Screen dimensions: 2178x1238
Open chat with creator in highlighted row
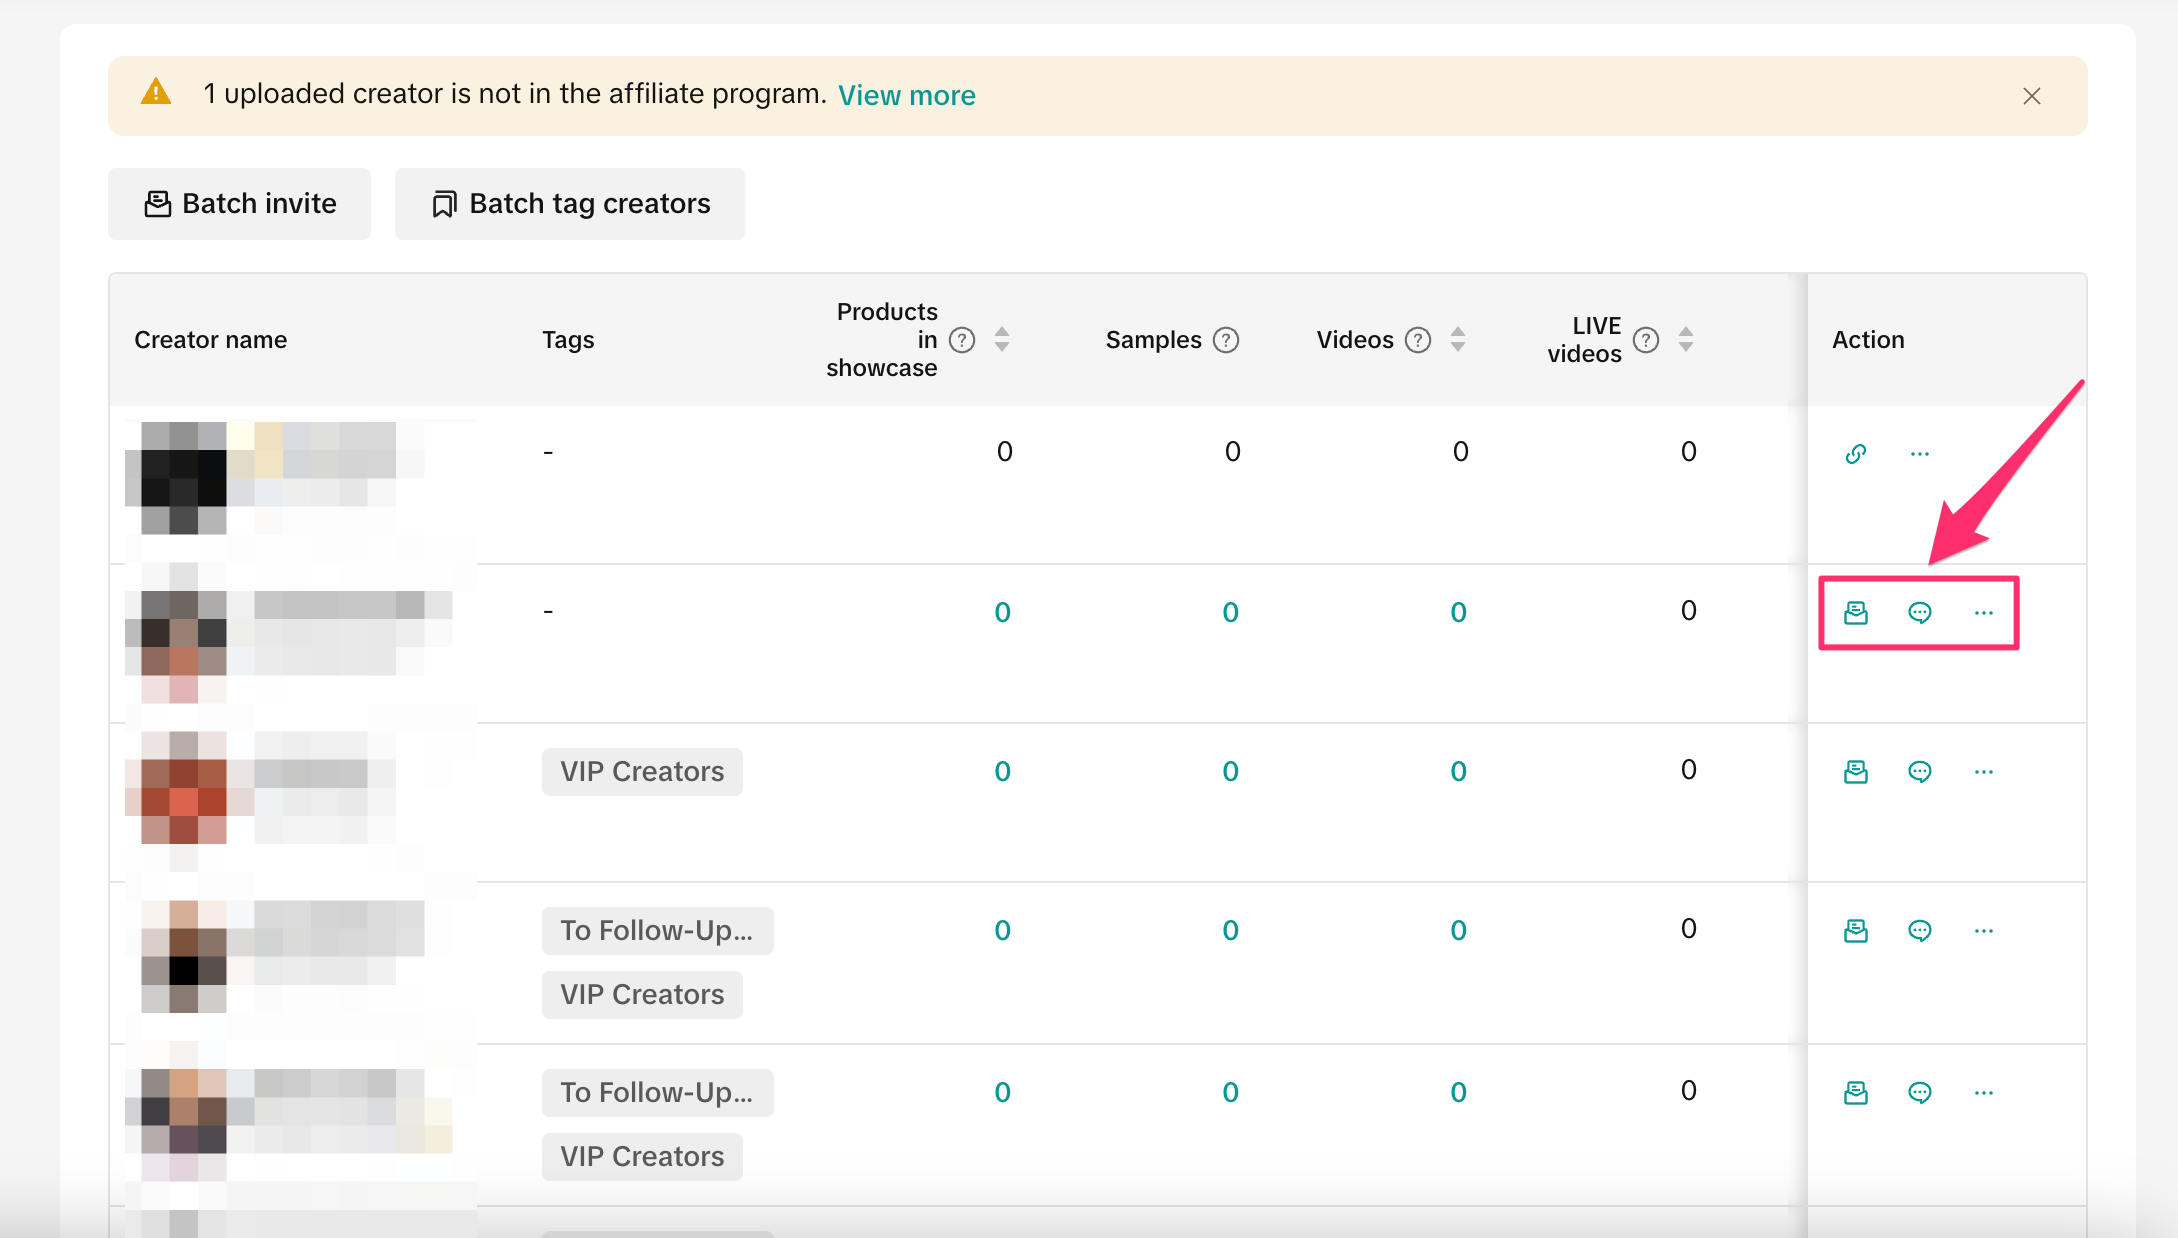[x=1919, y=613]
